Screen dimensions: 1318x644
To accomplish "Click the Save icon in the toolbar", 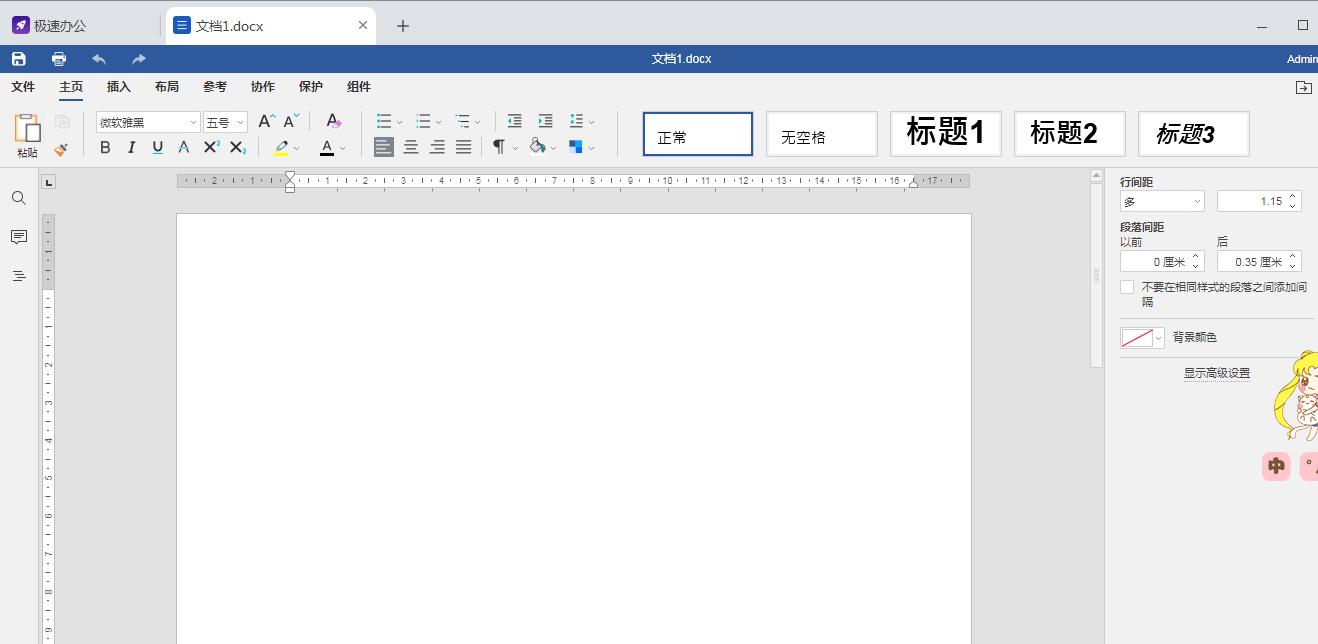I will pyautogui.click(x=19, y=58).
